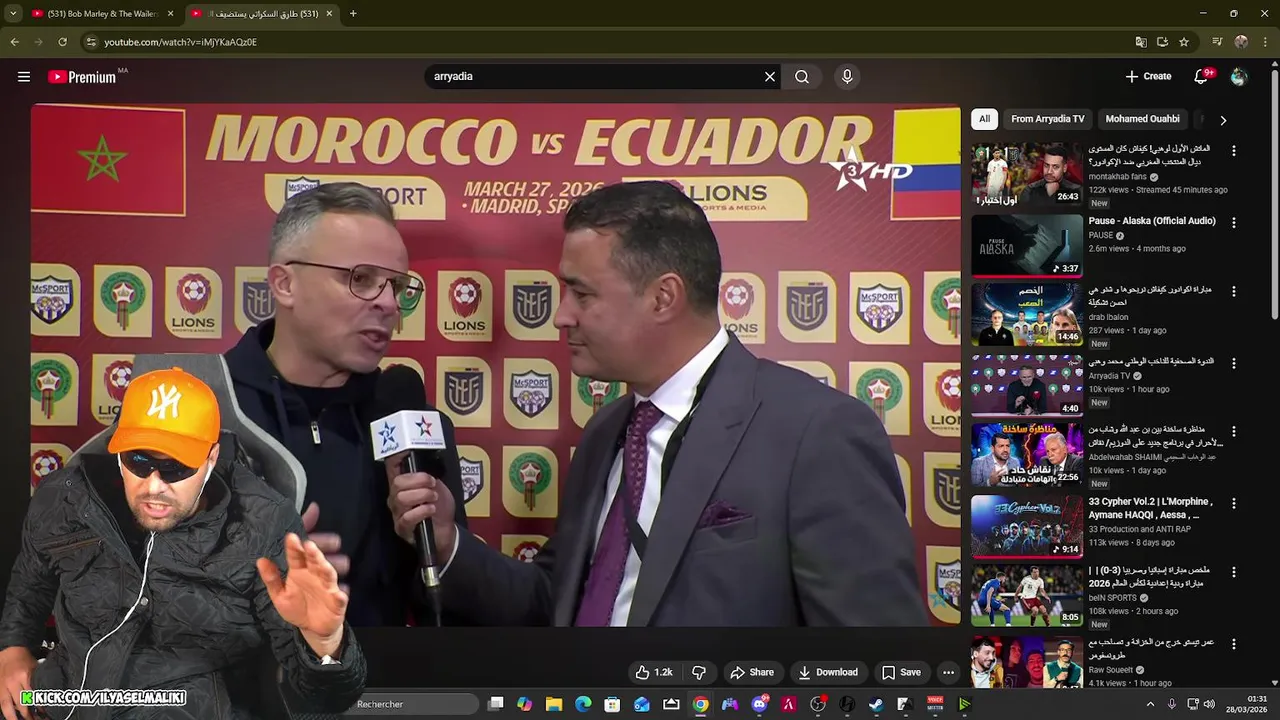Open Discord from the taskbar
Viewport: 1280px width, 720px height.
pyautogui.click(x=759, y=704)
